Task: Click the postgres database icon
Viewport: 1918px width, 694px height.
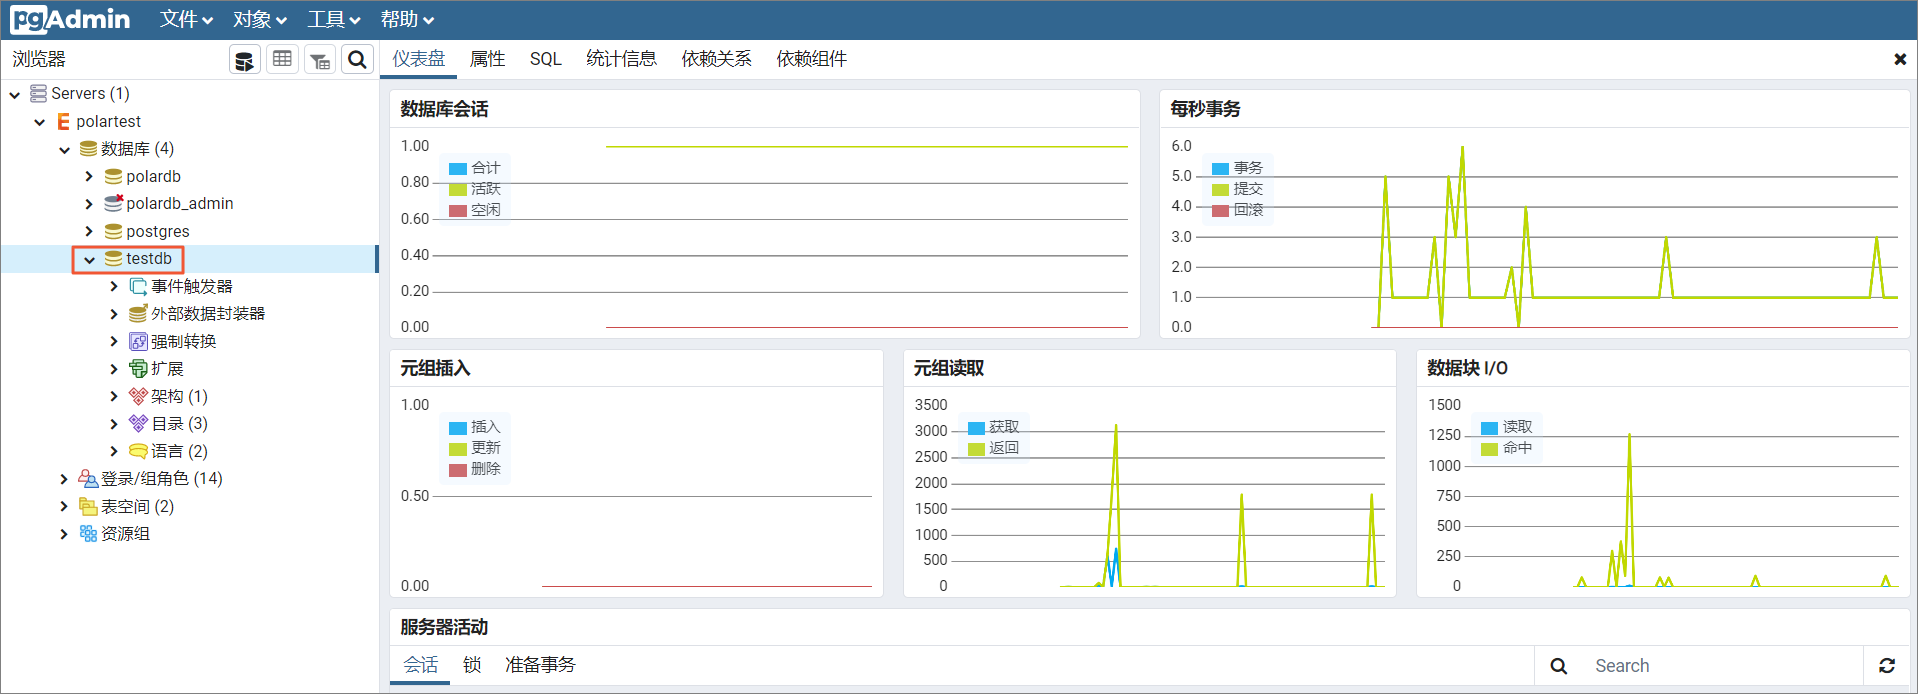Action: click(x=113, y=231)
